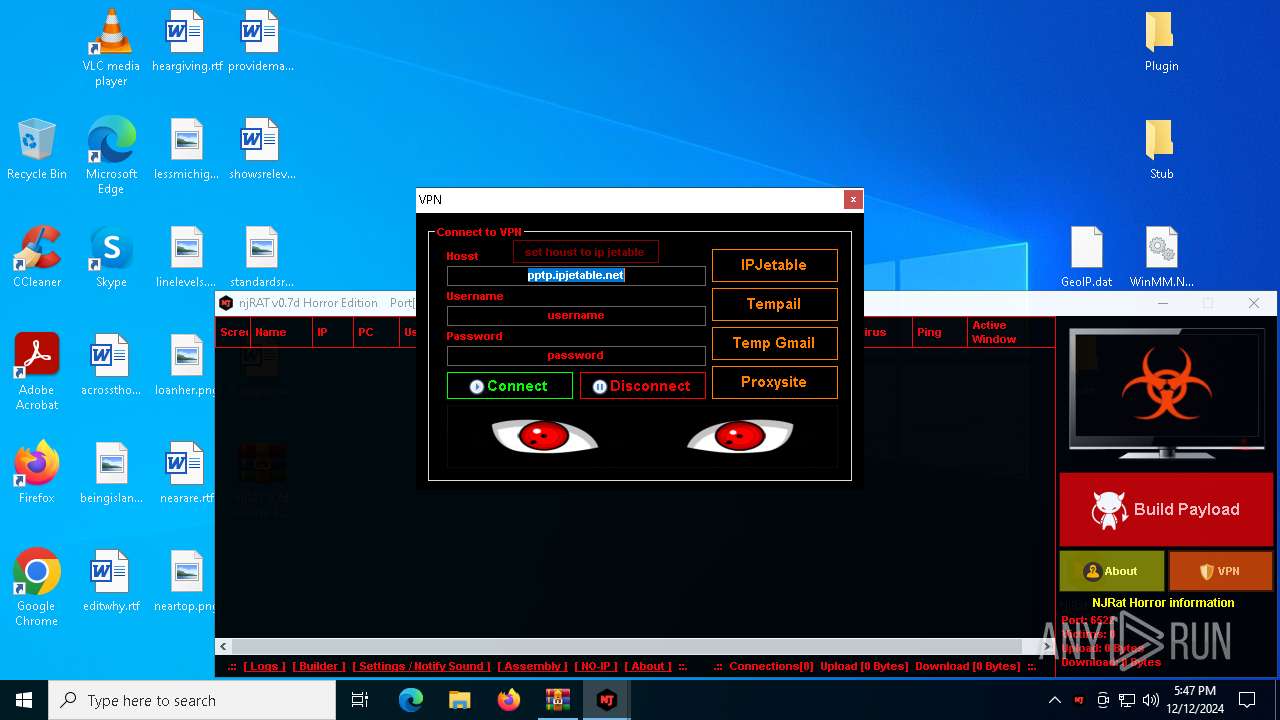The width and height of the screenshot is (1280, 720).
Task: Open nearare.rtf document icon
Action: [x=187, y=473]
